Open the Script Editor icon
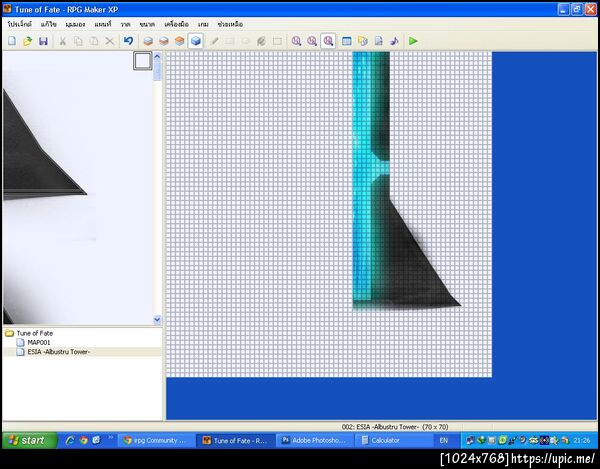600x469 pixels. click(x=378, y=41)
